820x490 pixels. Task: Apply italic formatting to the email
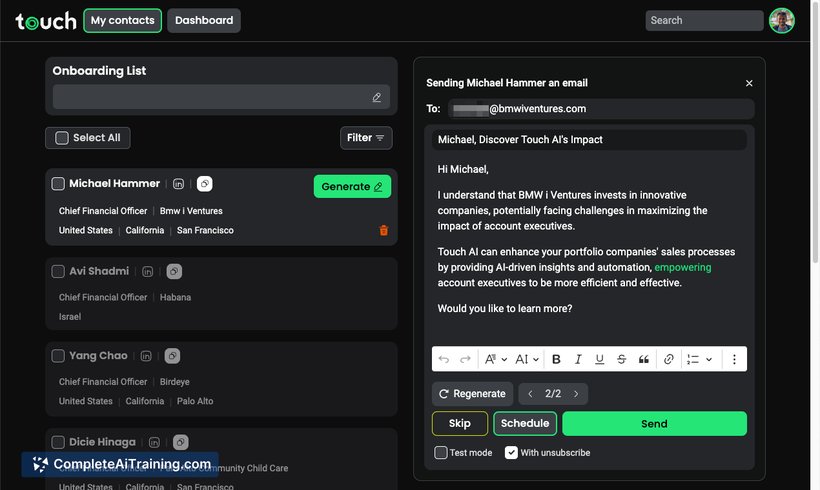coord(578,359)
